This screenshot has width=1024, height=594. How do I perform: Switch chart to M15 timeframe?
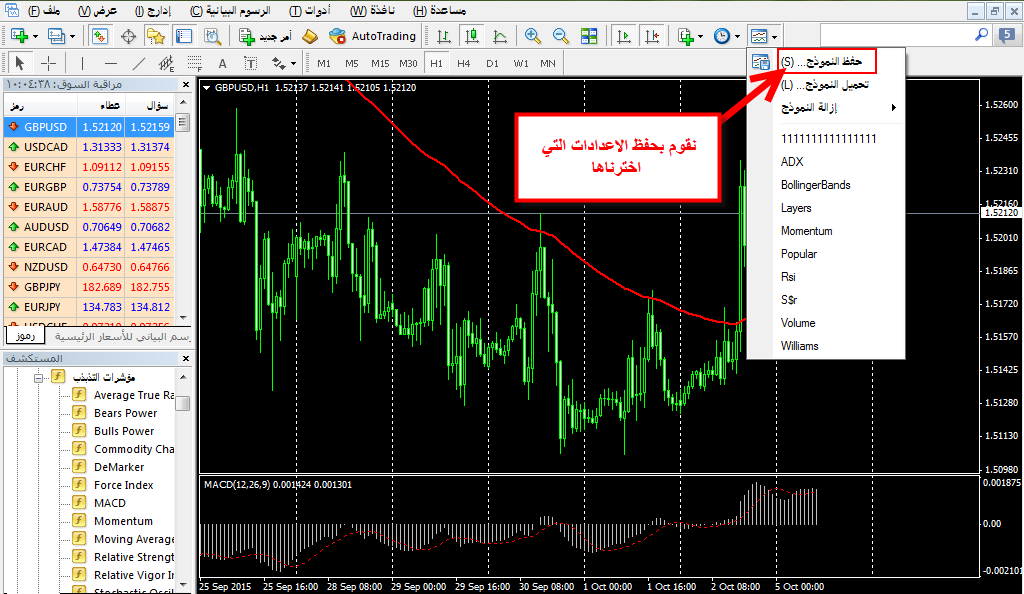[380, 63]
